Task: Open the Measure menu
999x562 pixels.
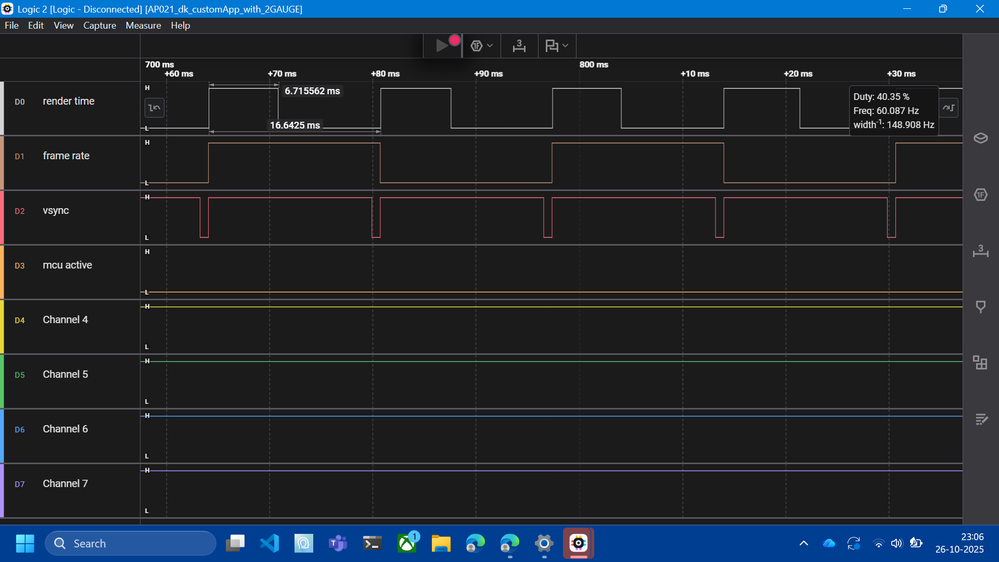Action: [x=143, y=25]
